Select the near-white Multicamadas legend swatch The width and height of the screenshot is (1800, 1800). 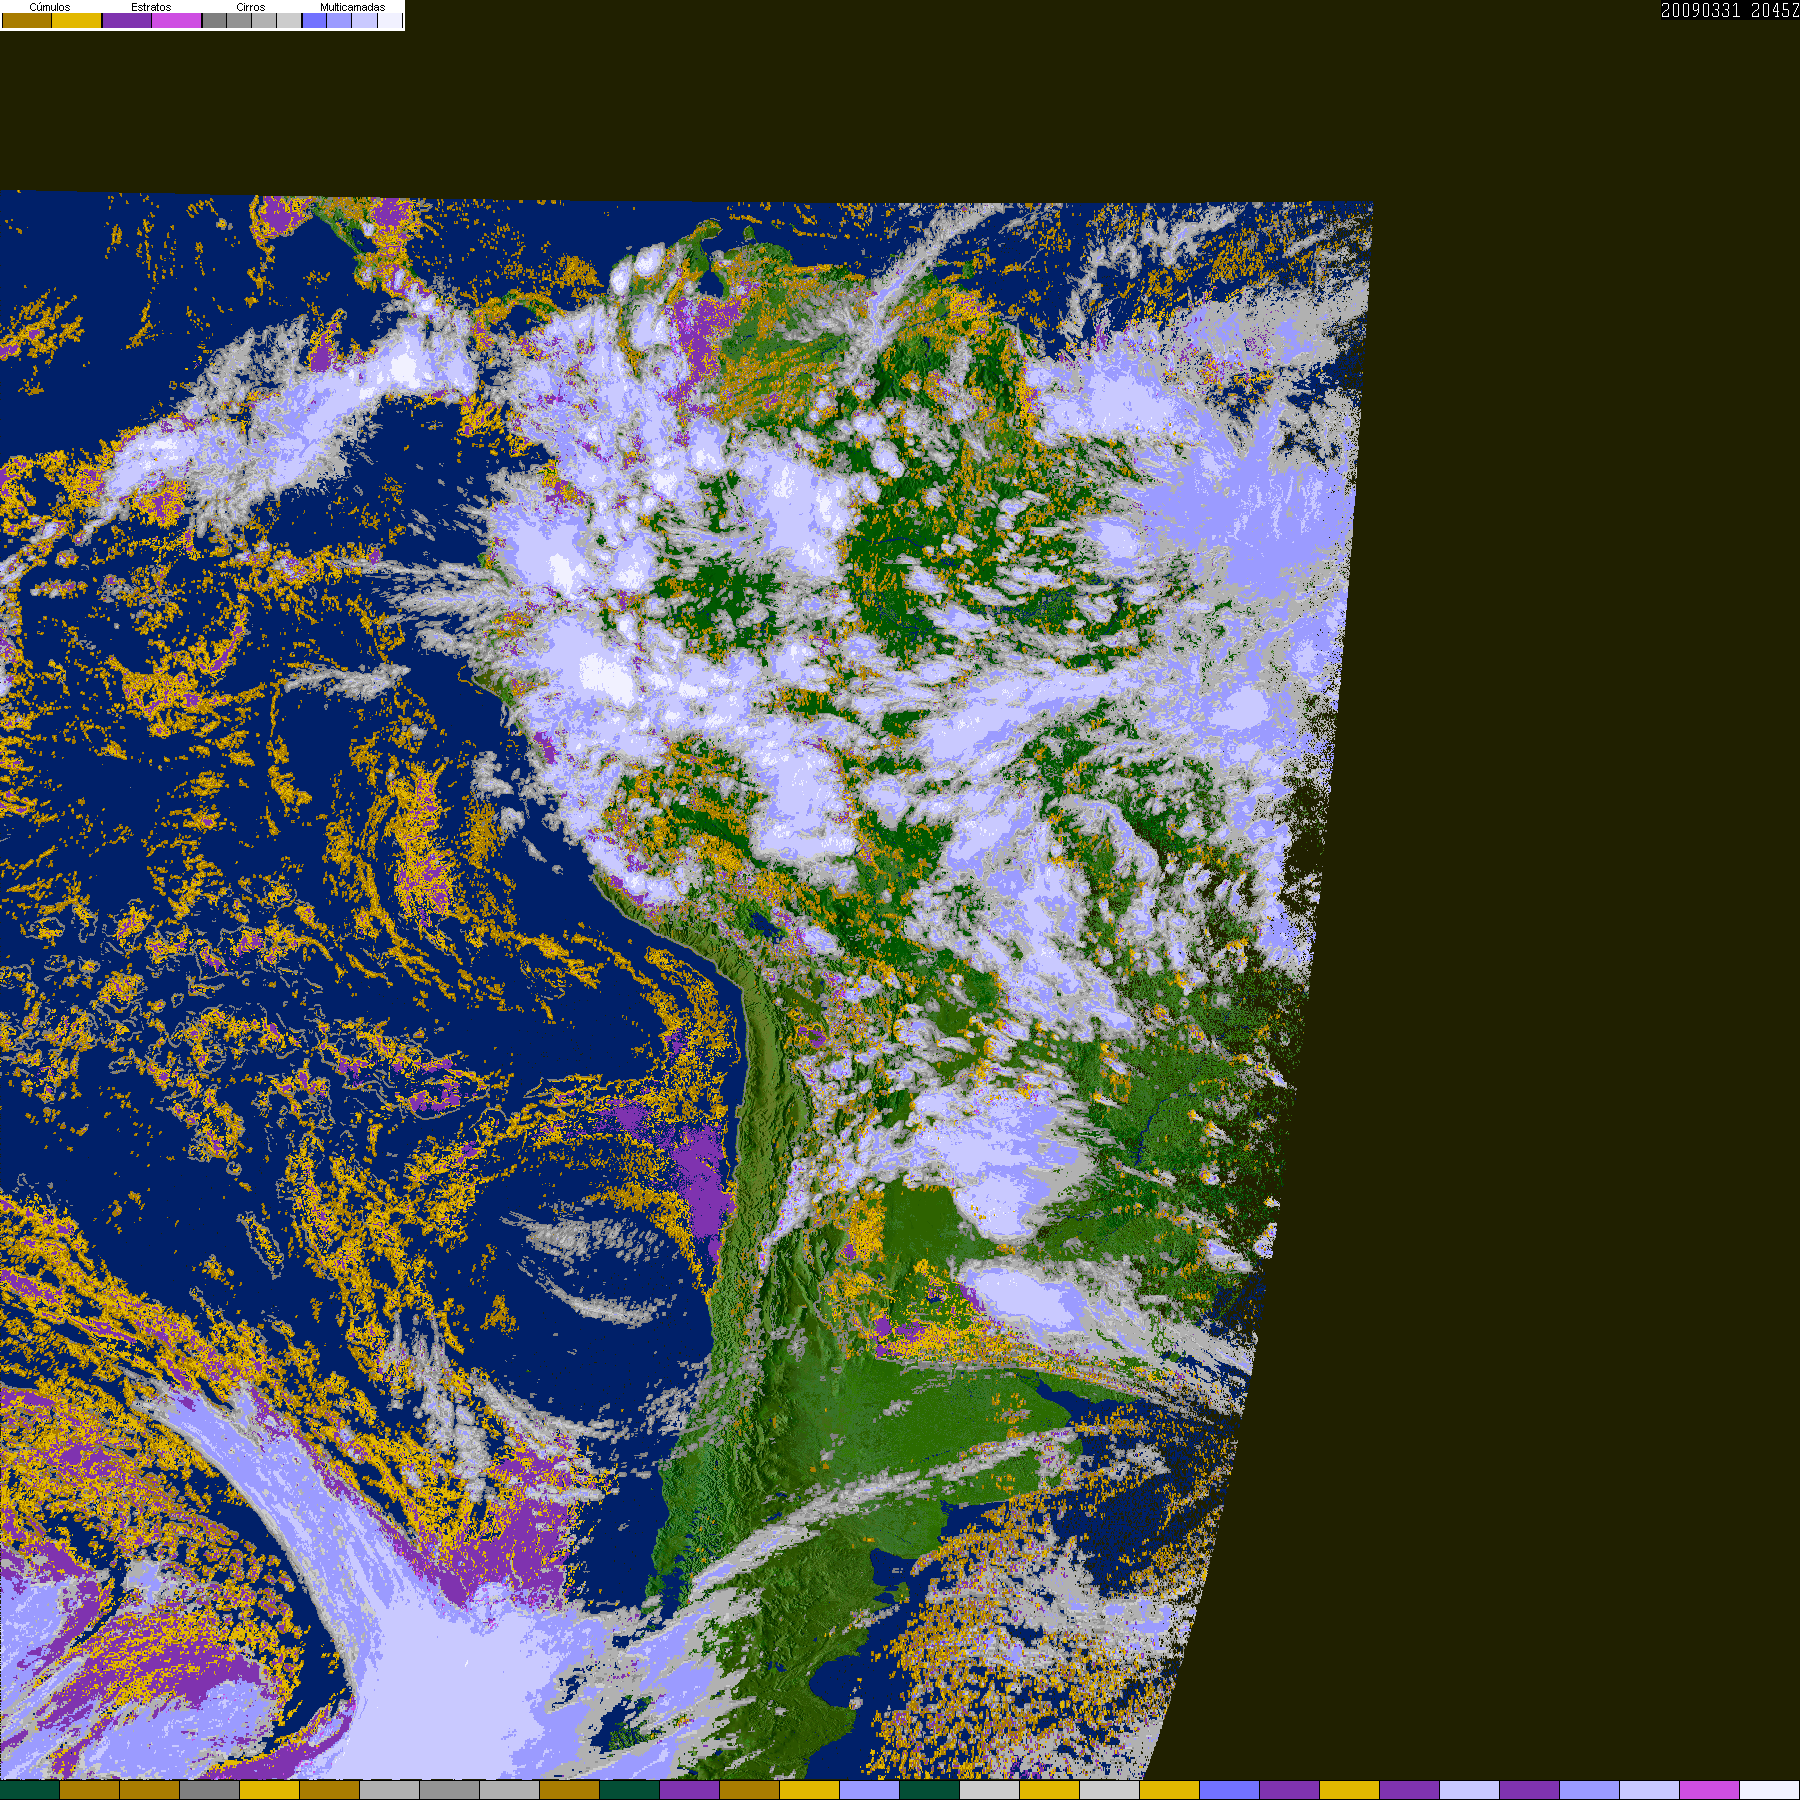pos(390,20)
